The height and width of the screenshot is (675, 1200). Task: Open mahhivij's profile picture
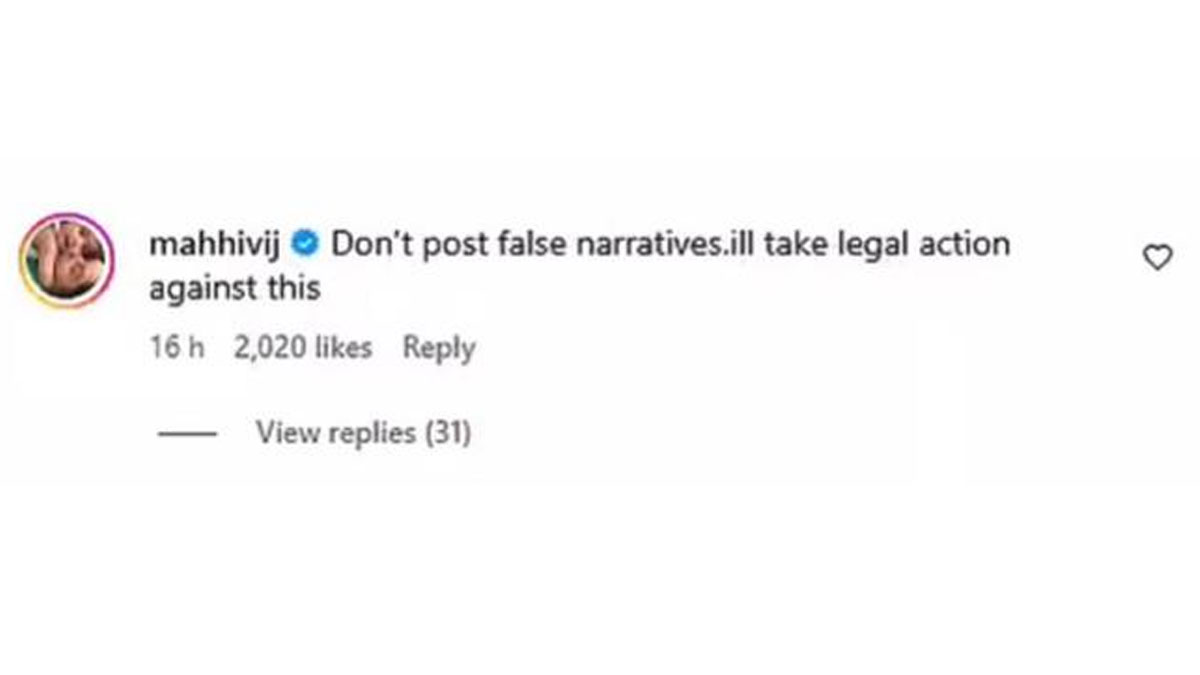point(66,260)
